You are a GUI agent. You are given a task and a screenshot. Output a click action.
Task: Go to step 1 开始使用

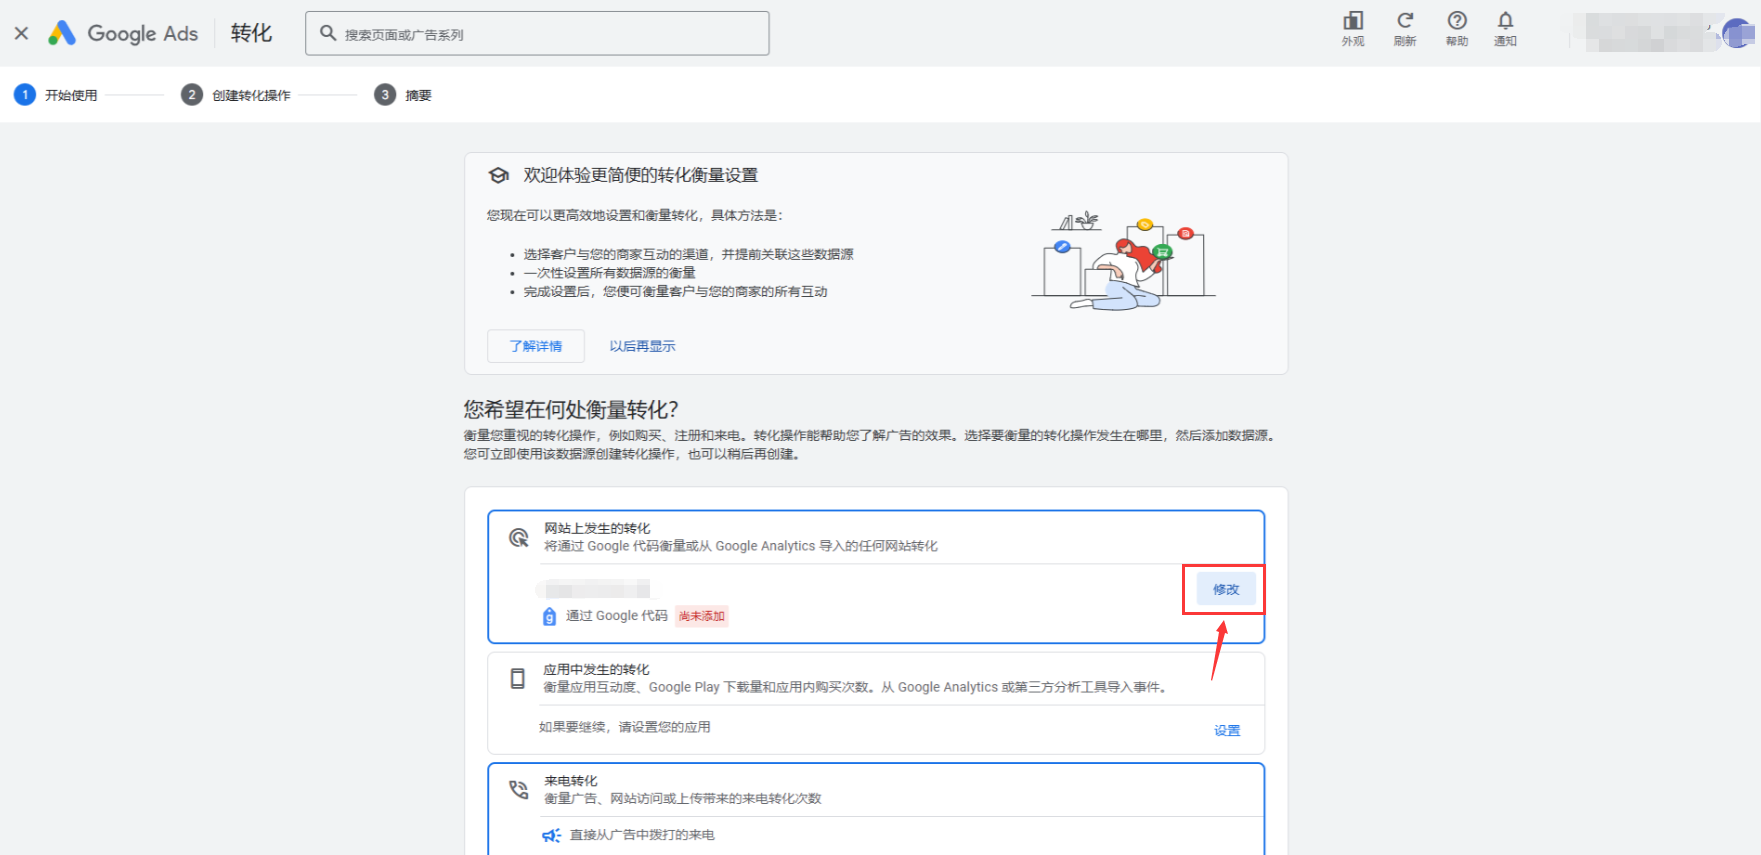pyautogui.click(x=56, y=95)
